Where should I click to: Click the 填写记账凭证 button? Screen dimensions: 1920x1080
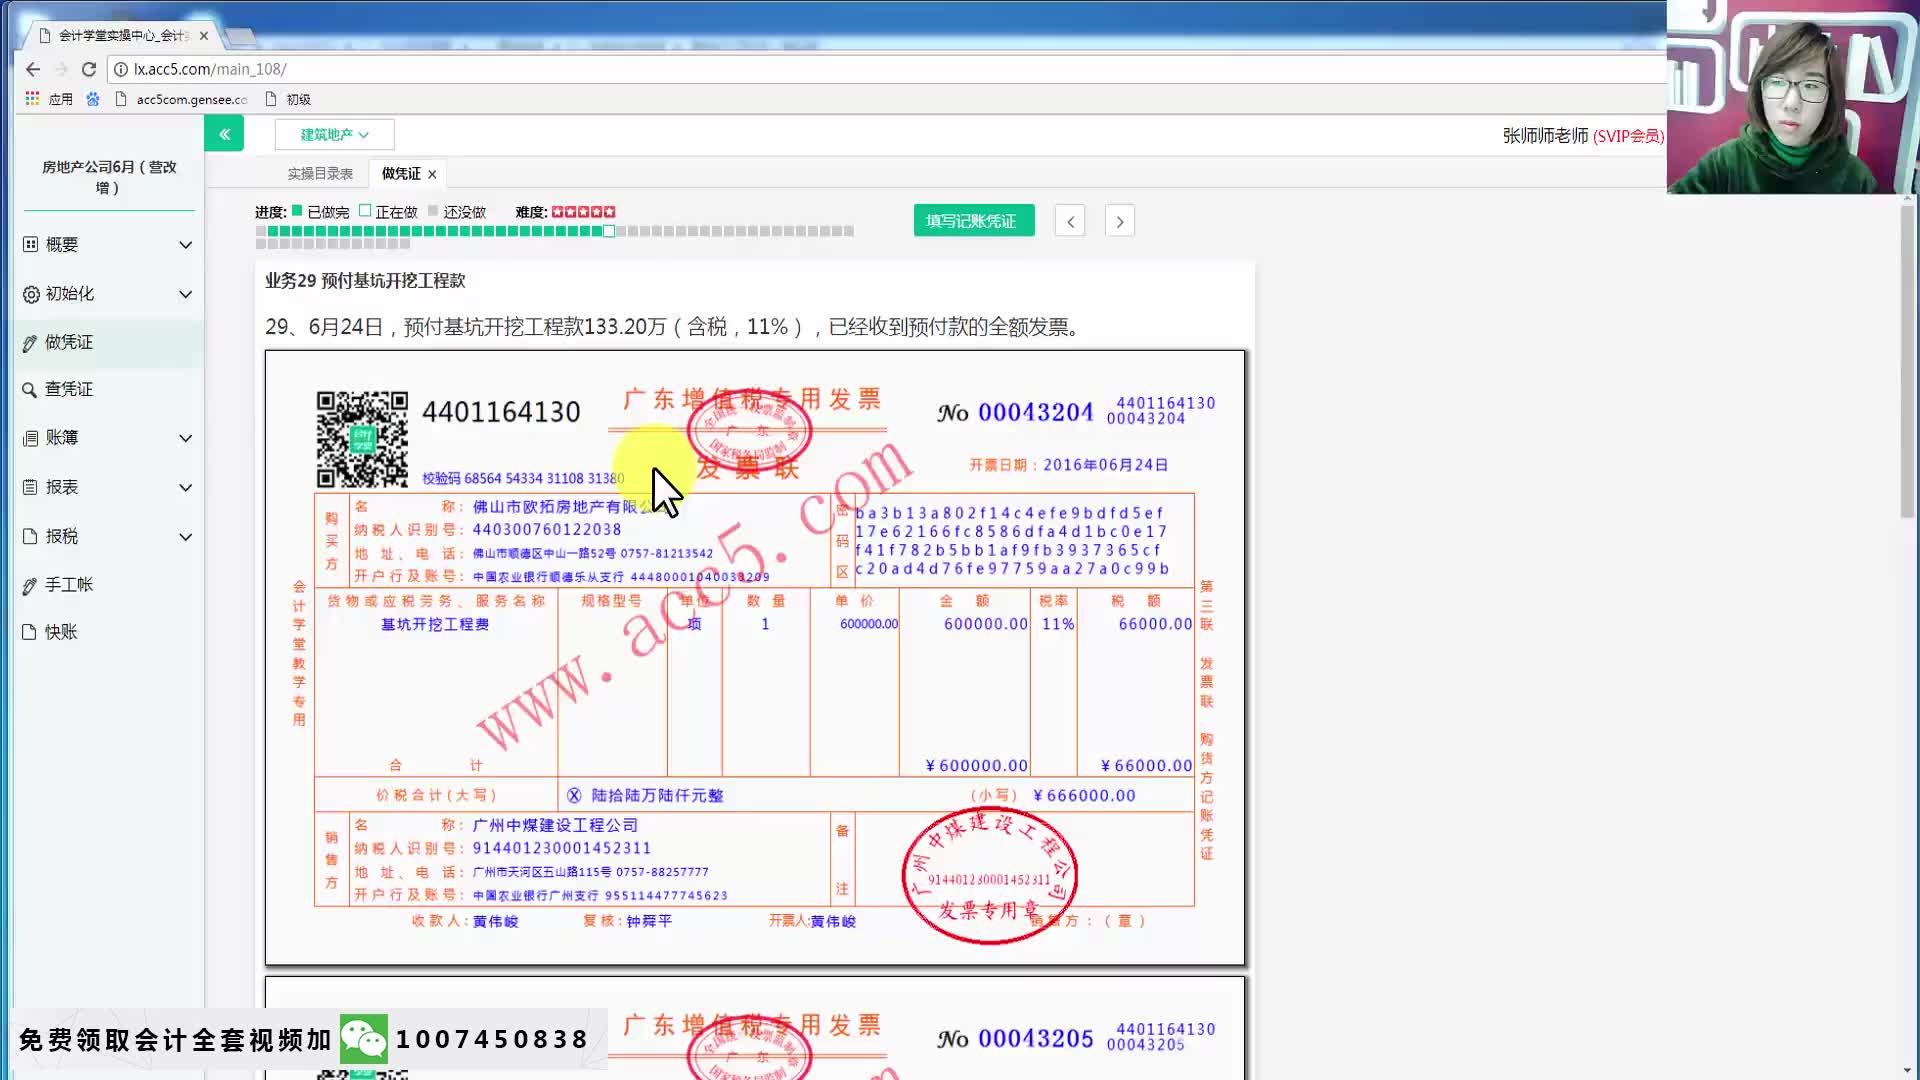(973, 219)
